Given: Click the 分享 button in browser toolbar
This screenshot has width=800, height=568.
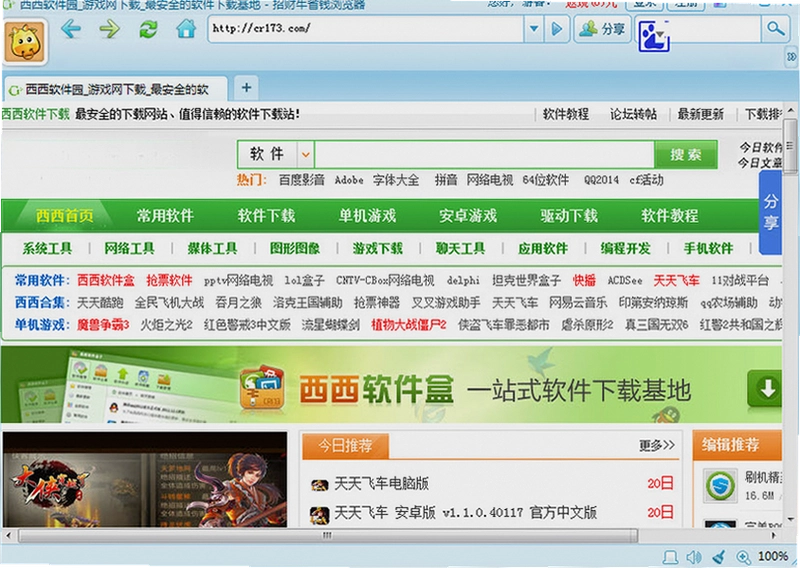Looking at the screenshot, I should coord(603,29).
